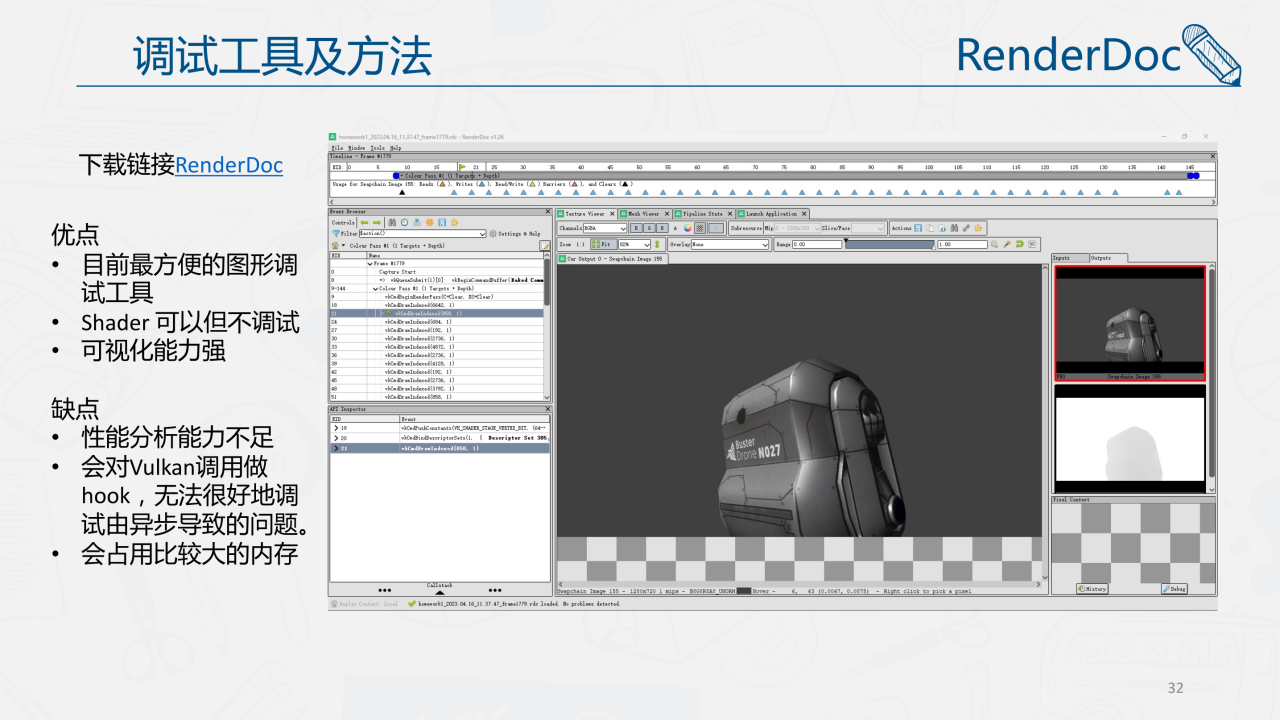Toggle the R channel button
The height and width of the screenshot is (720, 1280).
click(x=636, y=228)
